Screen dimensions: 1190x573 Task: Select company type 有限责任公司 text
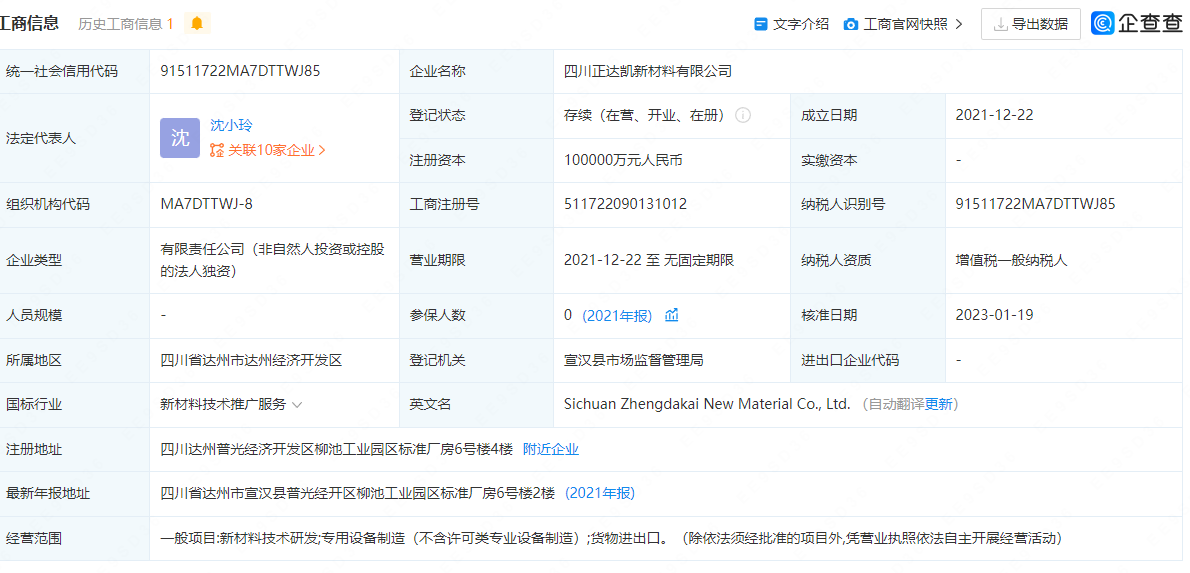(x=272, y=260)
